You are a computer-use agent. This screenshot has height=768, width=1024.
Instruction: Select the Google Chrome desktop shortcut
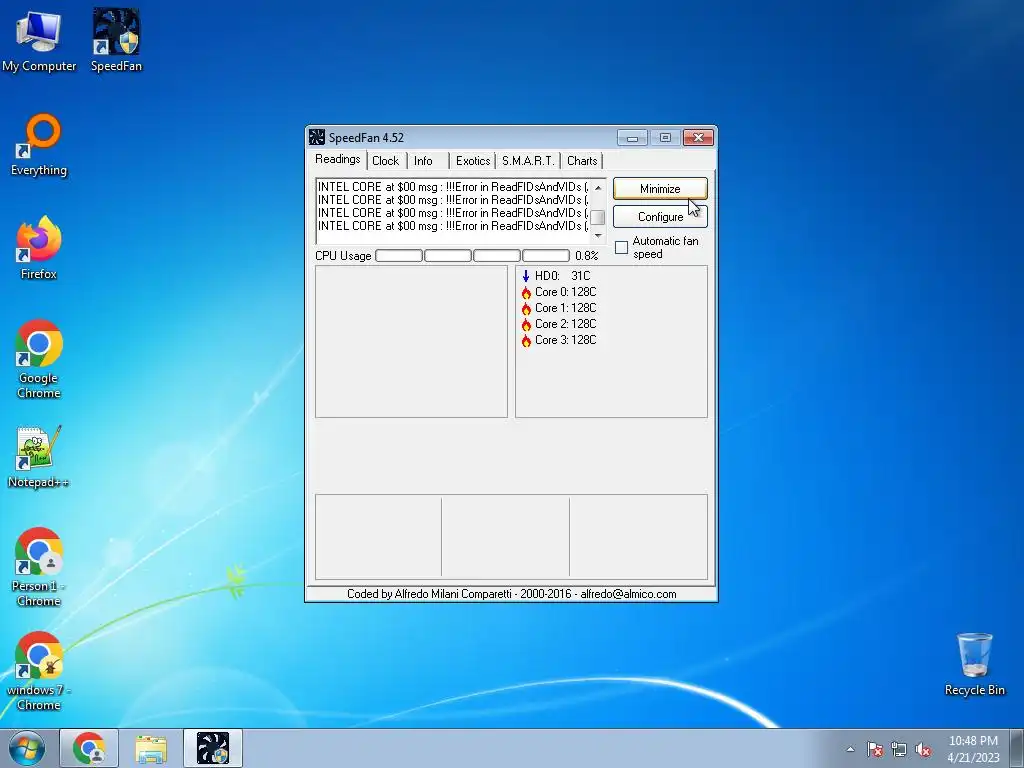click(39, 359)
